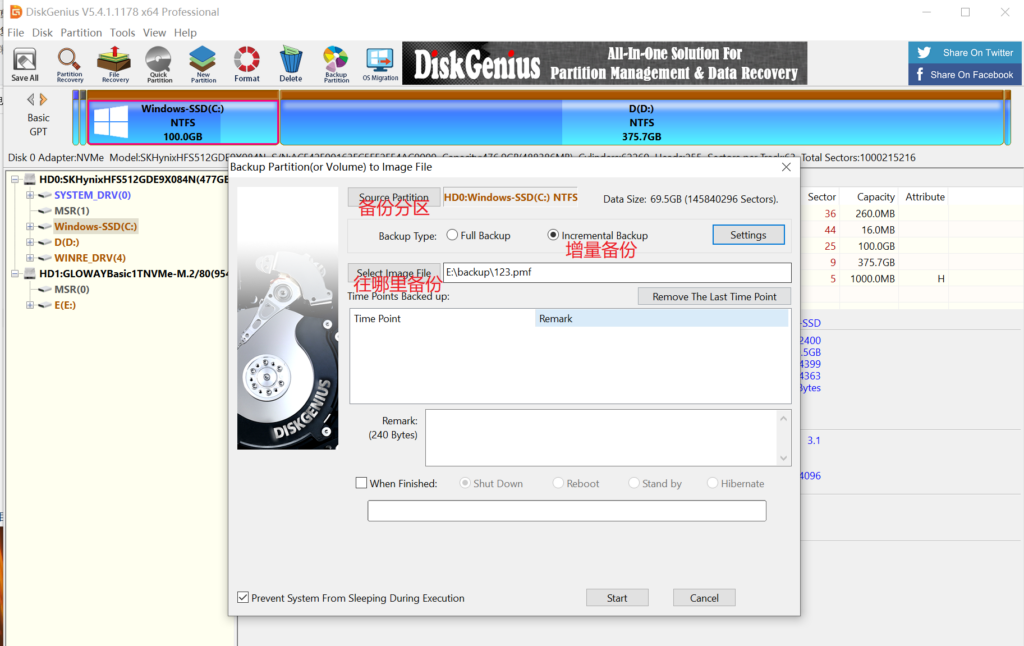Collapse the HD0 SKHynix disk node
Screen dimensions: 1024x646
tap(16, 180)
